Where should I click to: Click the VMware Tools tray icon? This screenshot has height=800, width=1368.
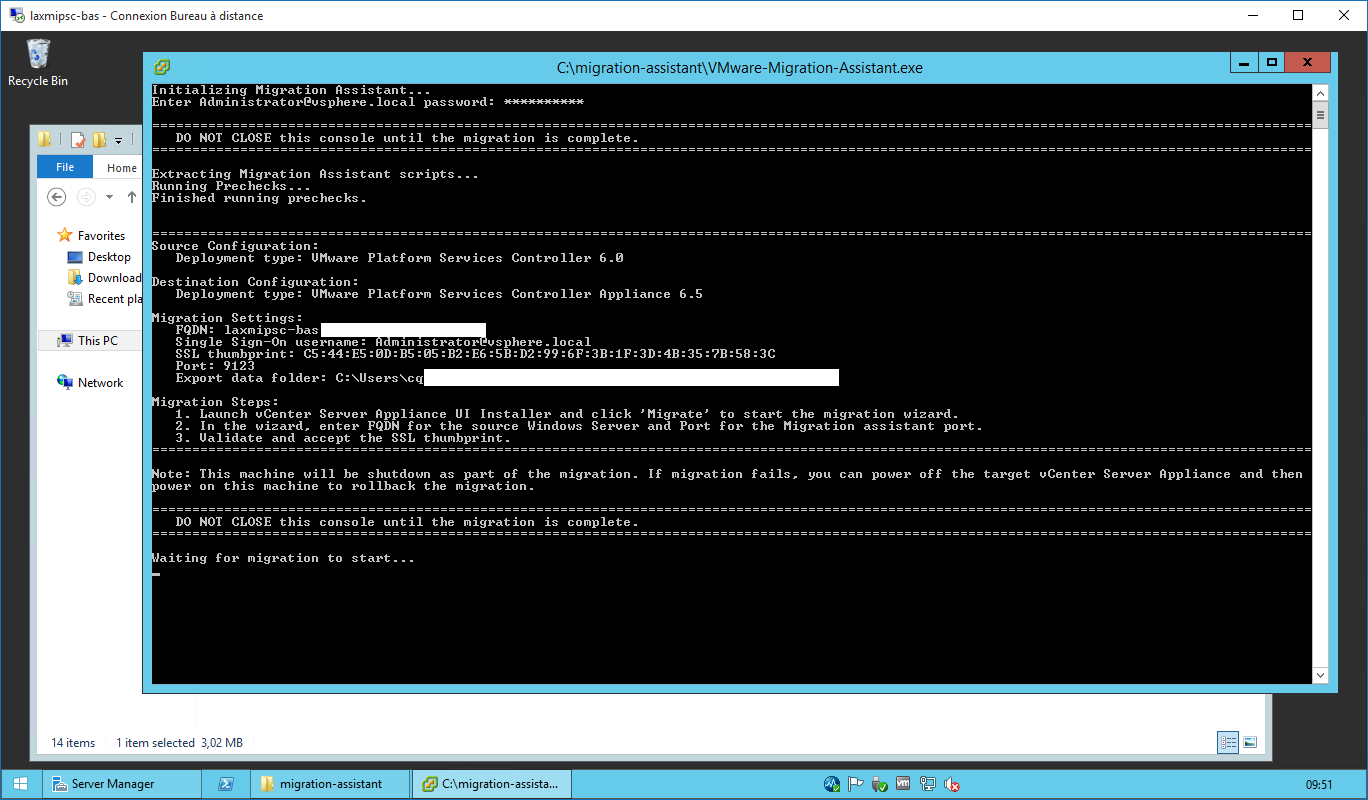pyautogui.click(x=904, y=785)
